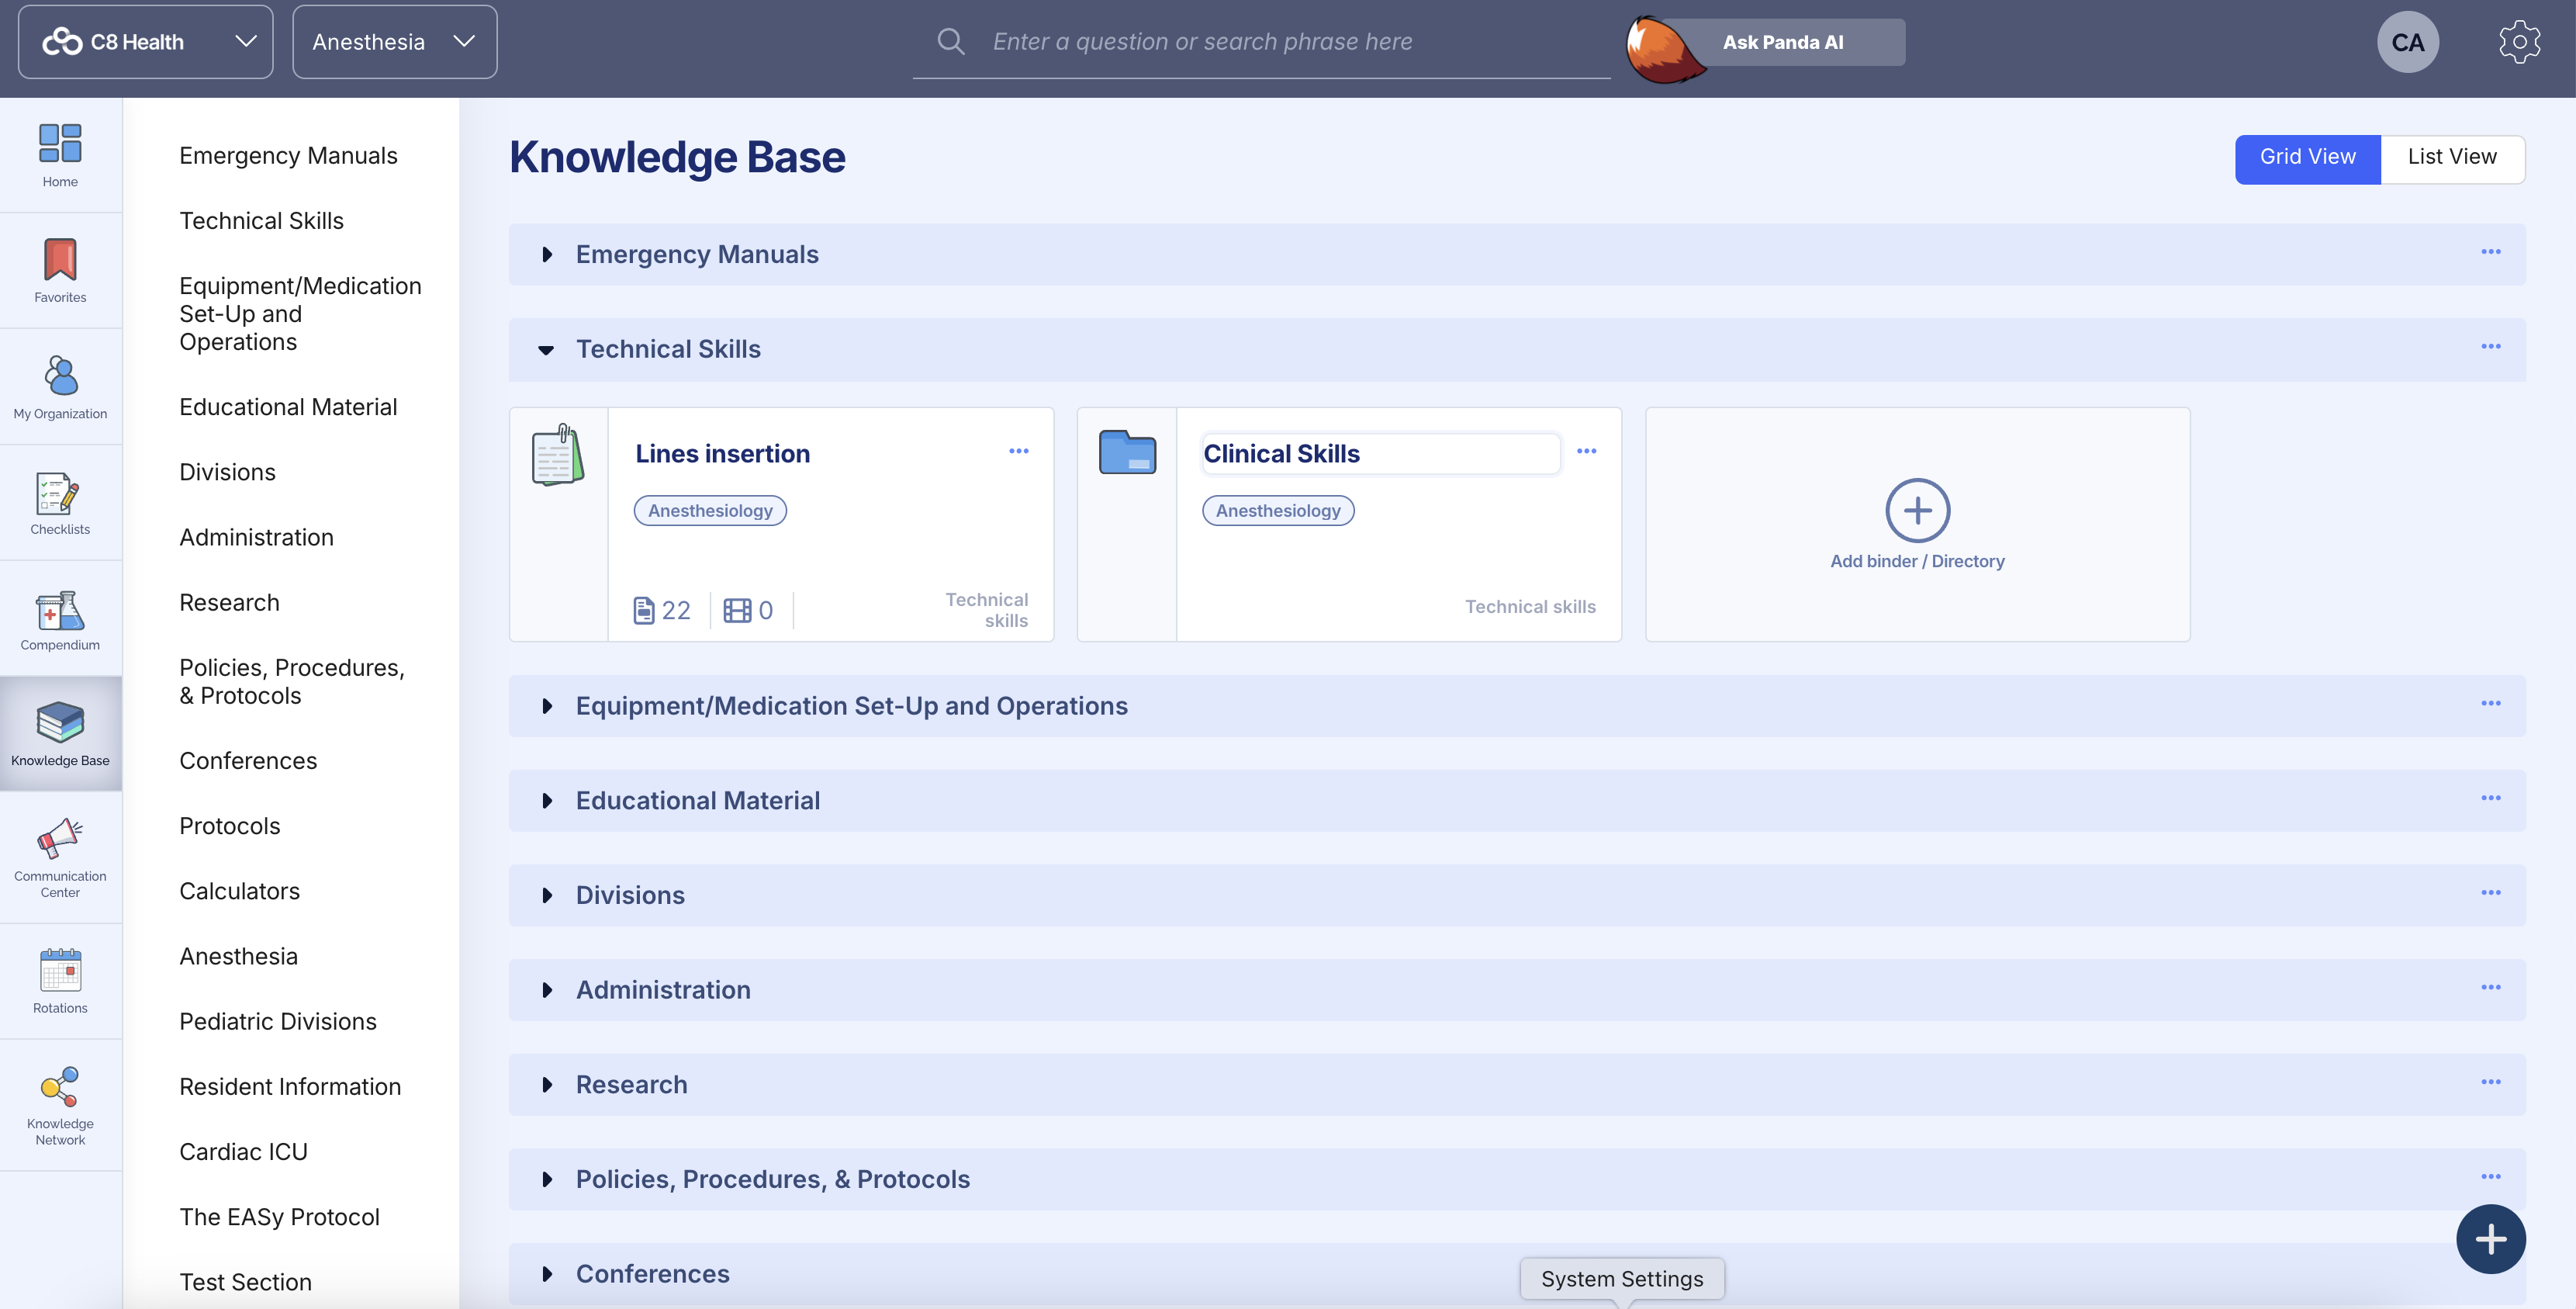This screenshot has height=1309, width=2576.
Task: Select Pediatric Divisions in side menu
Action: [x=278, y=1021]
